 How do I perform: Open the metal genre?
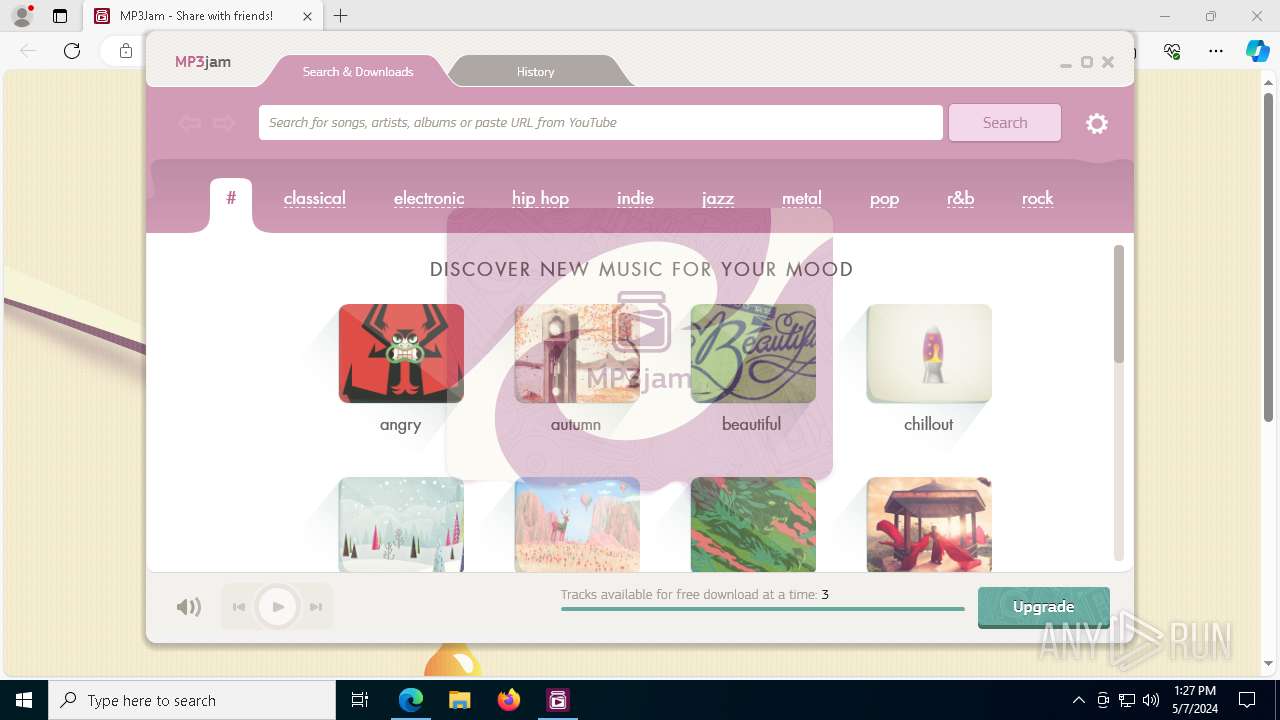point(801,198)
